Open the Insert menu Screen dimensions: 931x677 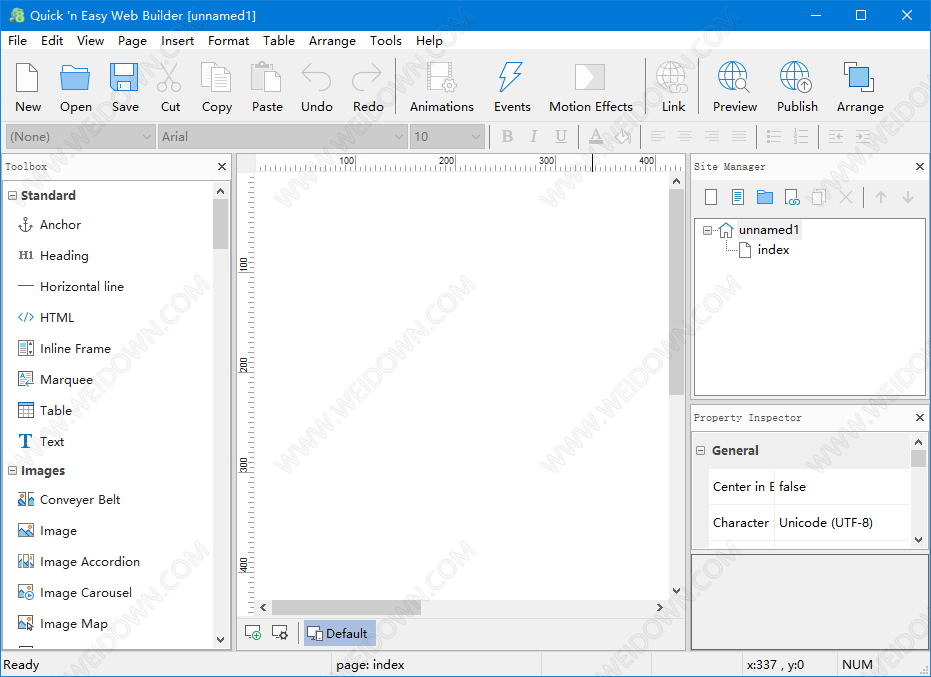tap(177, 41)
